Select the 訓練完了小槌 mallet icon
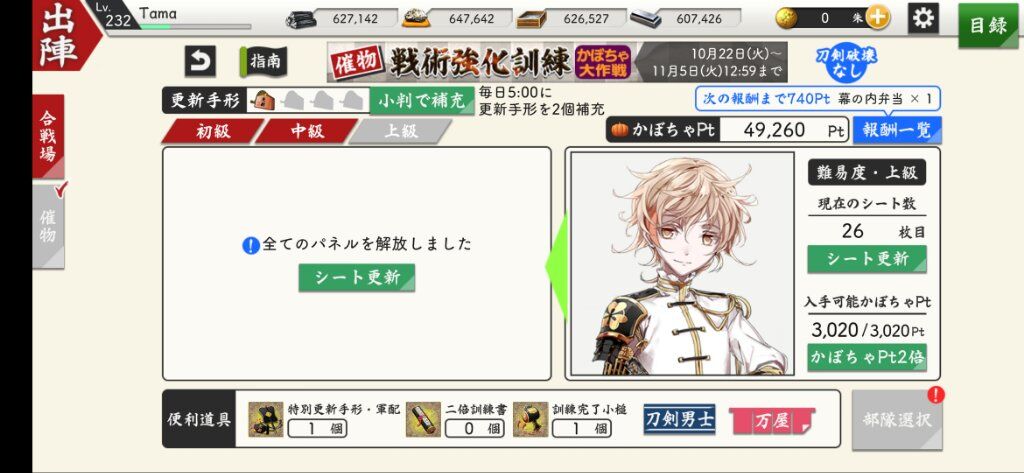 coord(530,419)
